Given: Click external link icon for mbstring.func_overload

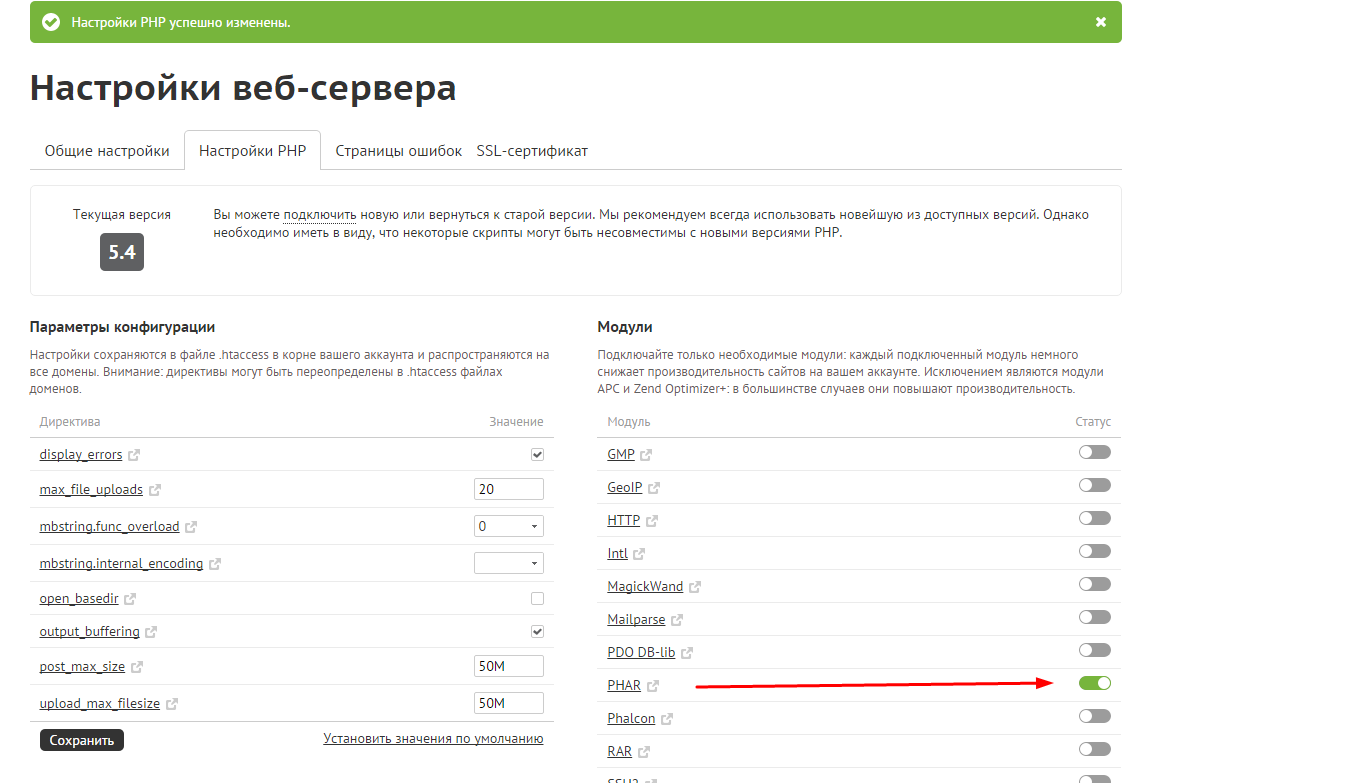Looking at the screenshot, I should [x=191, y=527].
